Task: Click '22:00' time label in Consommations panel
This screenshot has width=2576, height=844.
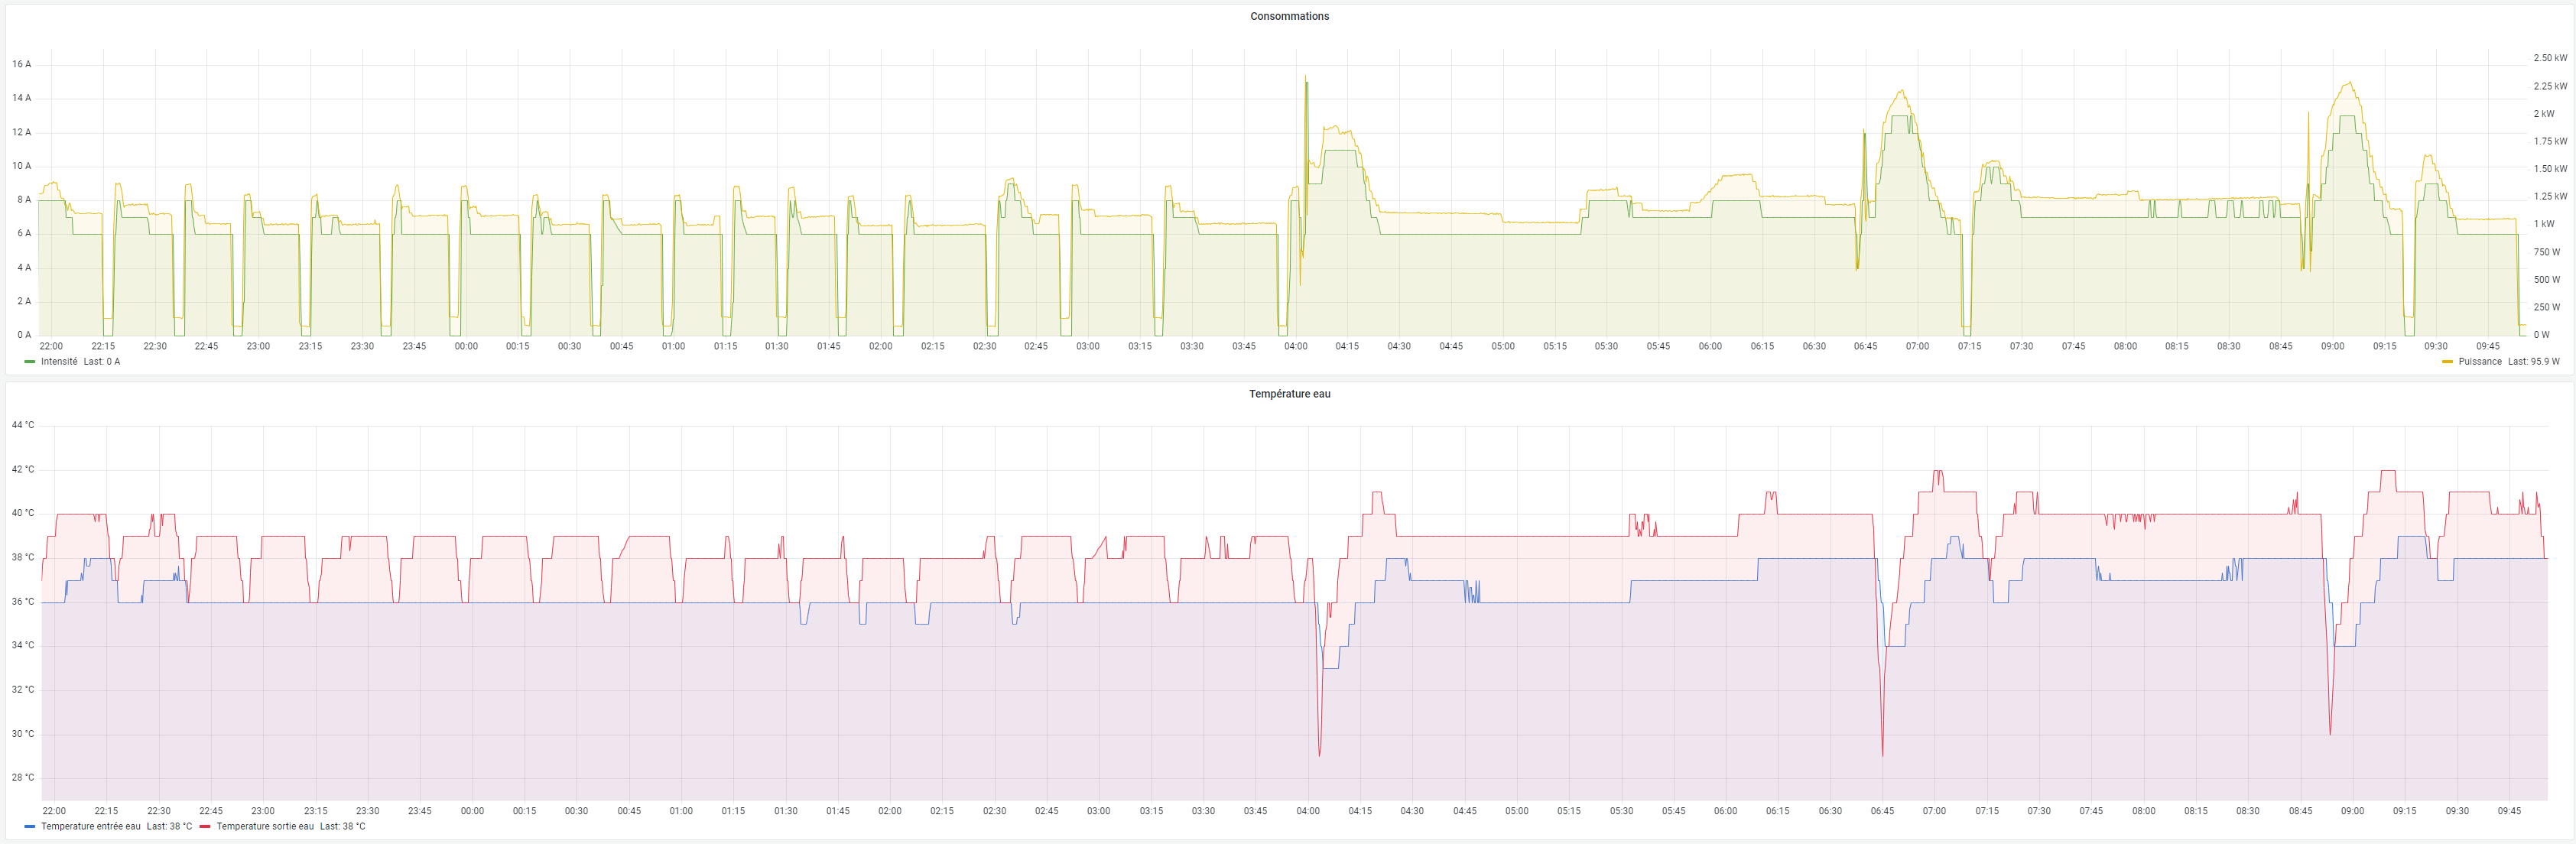Action: 51,347
